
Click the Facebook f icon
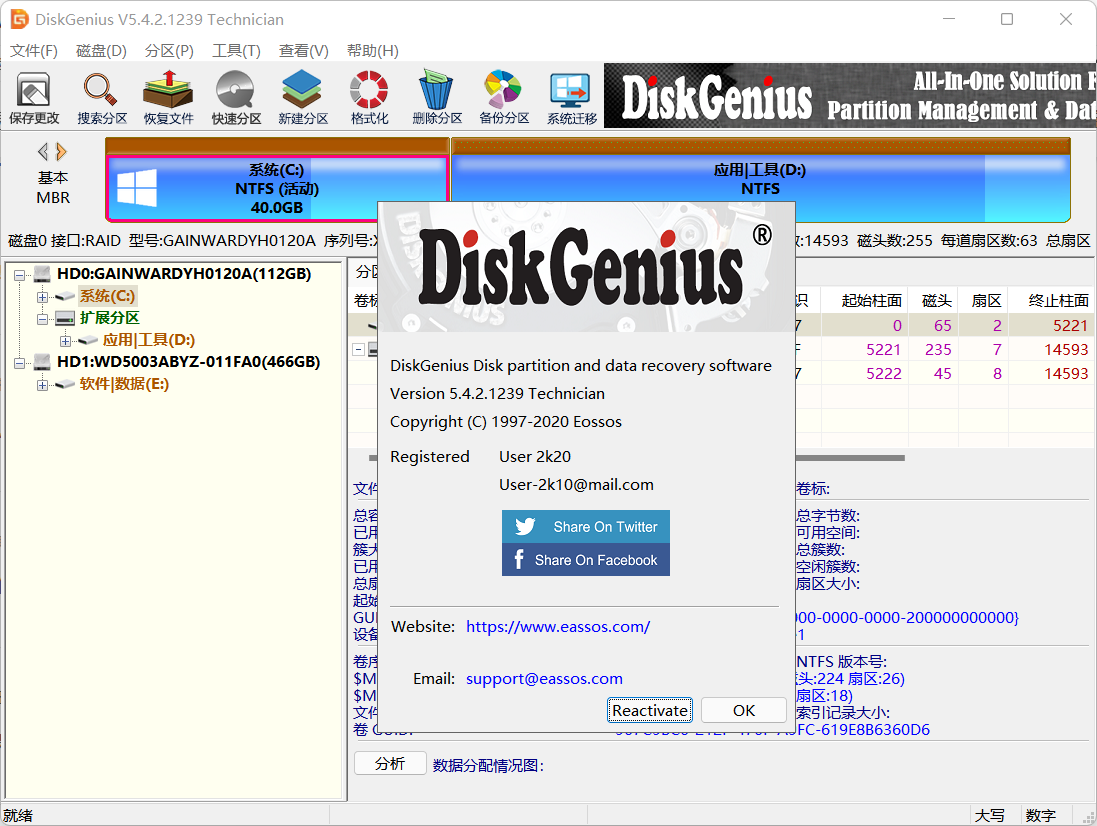click(x=518, y=560)
